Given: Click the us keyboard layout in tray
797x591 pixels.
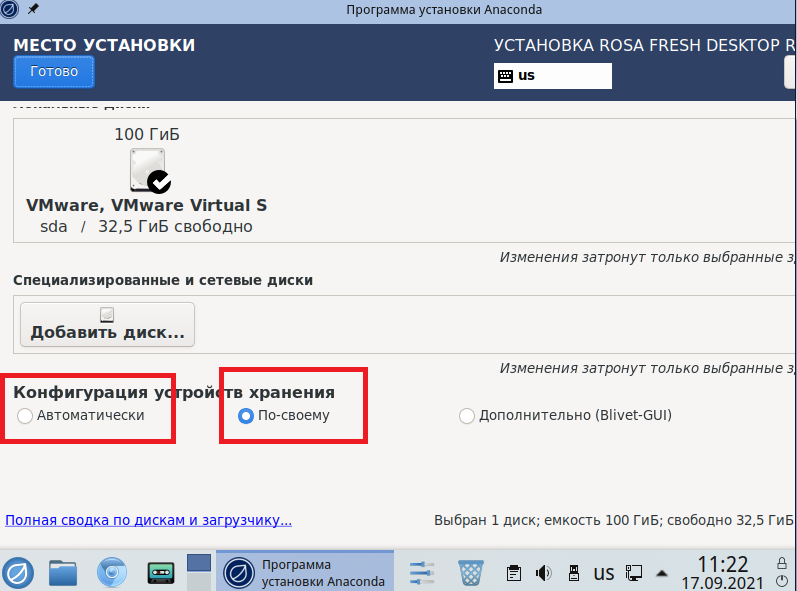Looking at the screenshot, I should click(x=604, y=573).
